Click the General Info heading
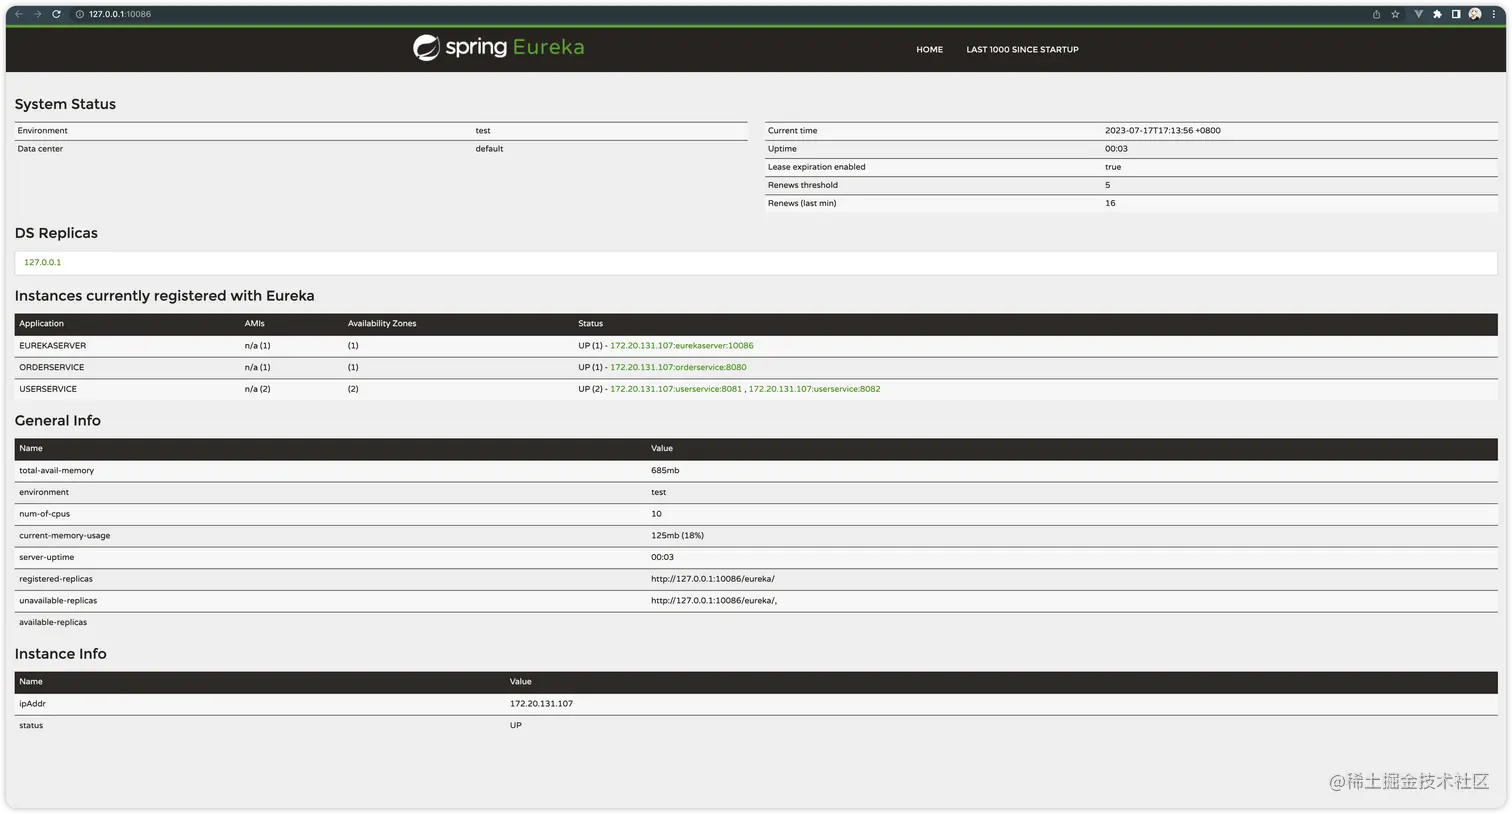This screenshot has height=814, width=1512. [x=57, y=421]
